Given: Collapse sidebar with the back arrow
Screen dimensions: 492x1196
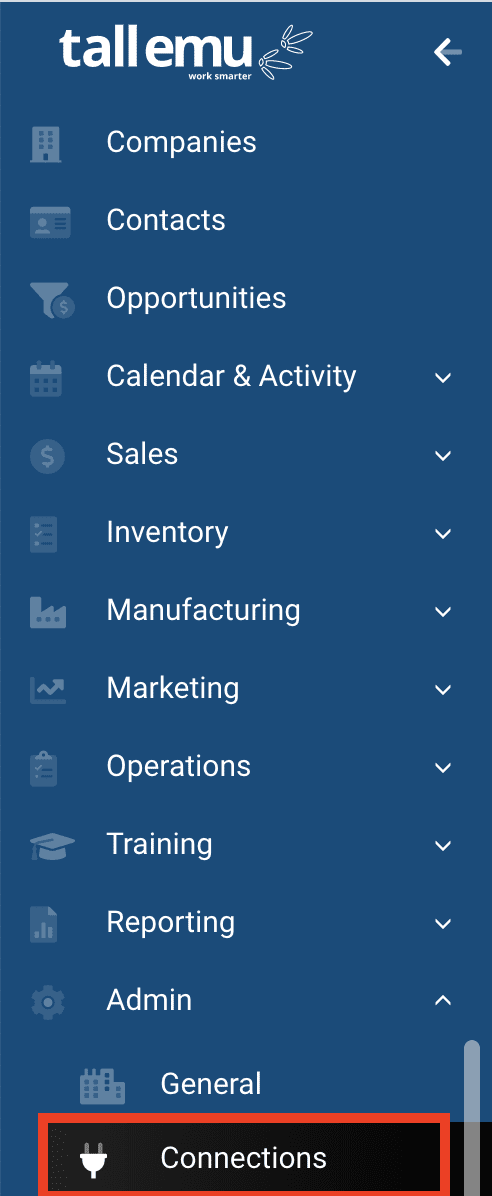Looking at the screenshot, I should tap(447, 52).
